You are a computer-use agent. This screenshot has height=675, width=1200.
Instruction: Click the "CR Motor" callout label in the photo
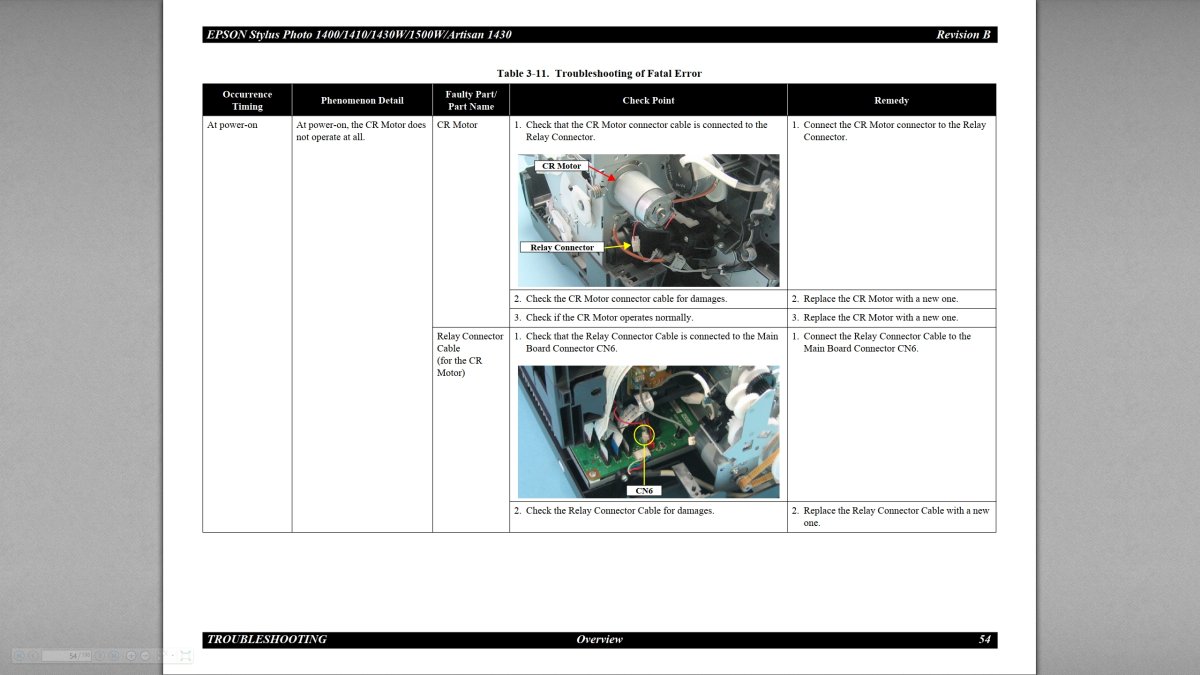click(561, 166)
